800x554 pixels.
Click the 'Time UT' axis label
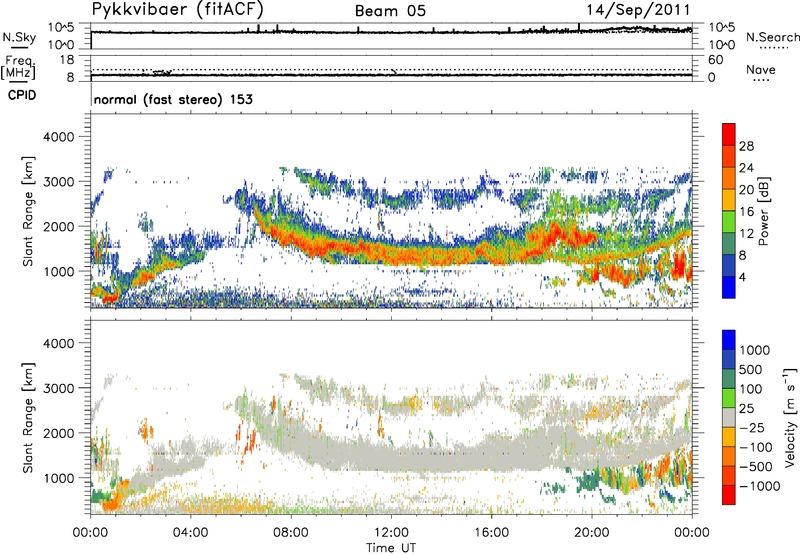391,548
